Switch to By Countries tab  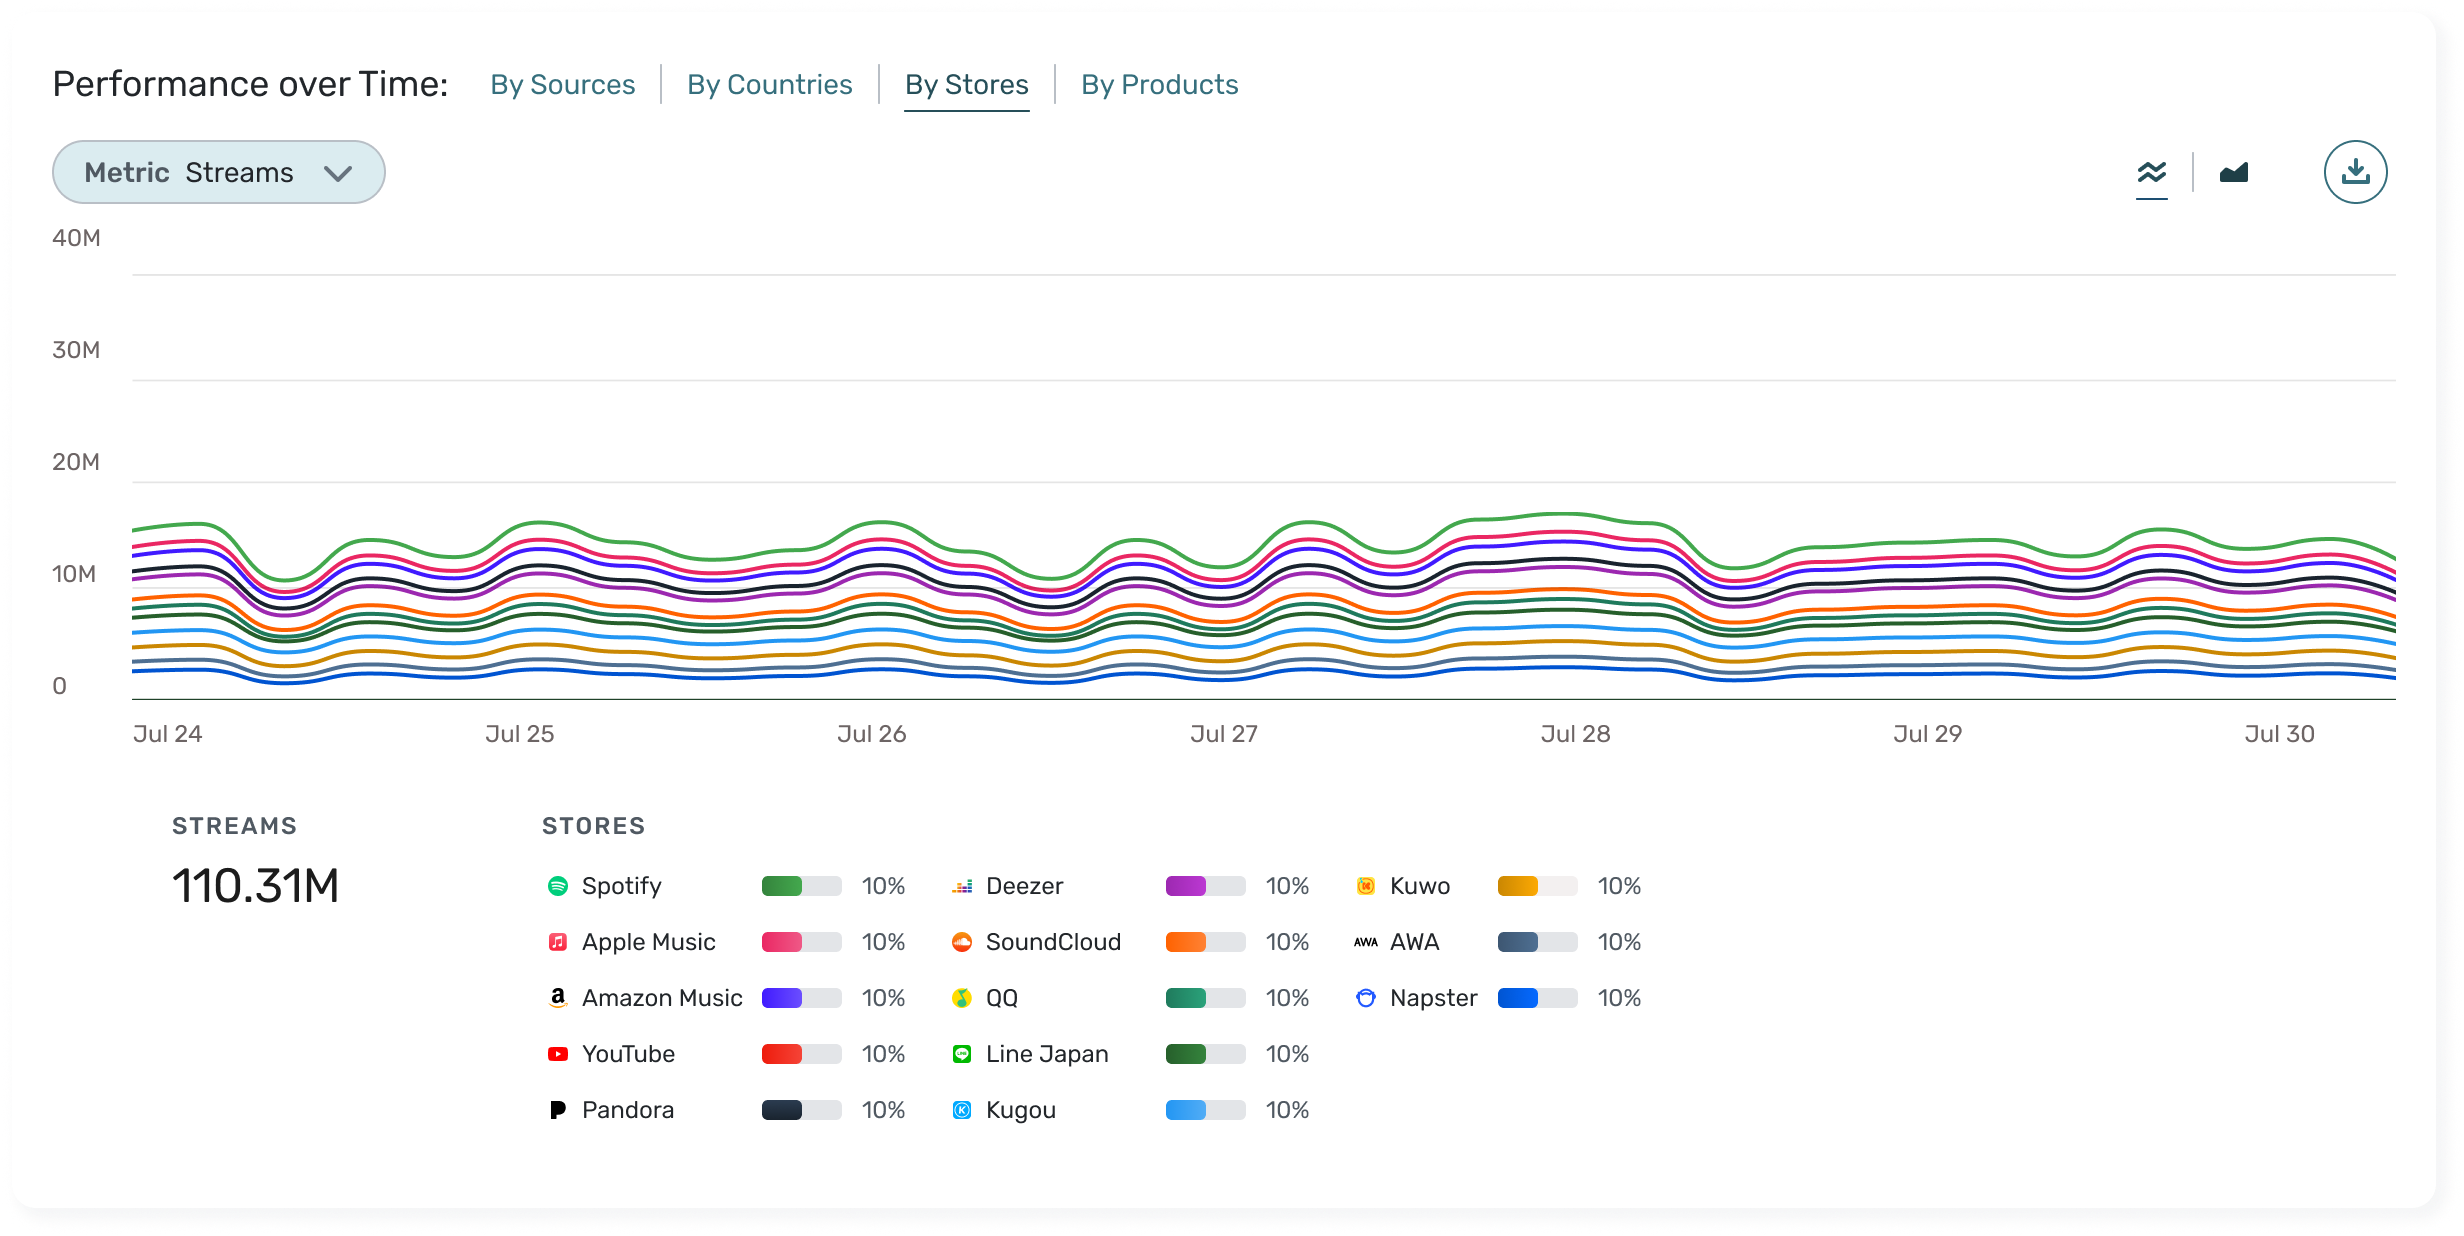point(769,85)
